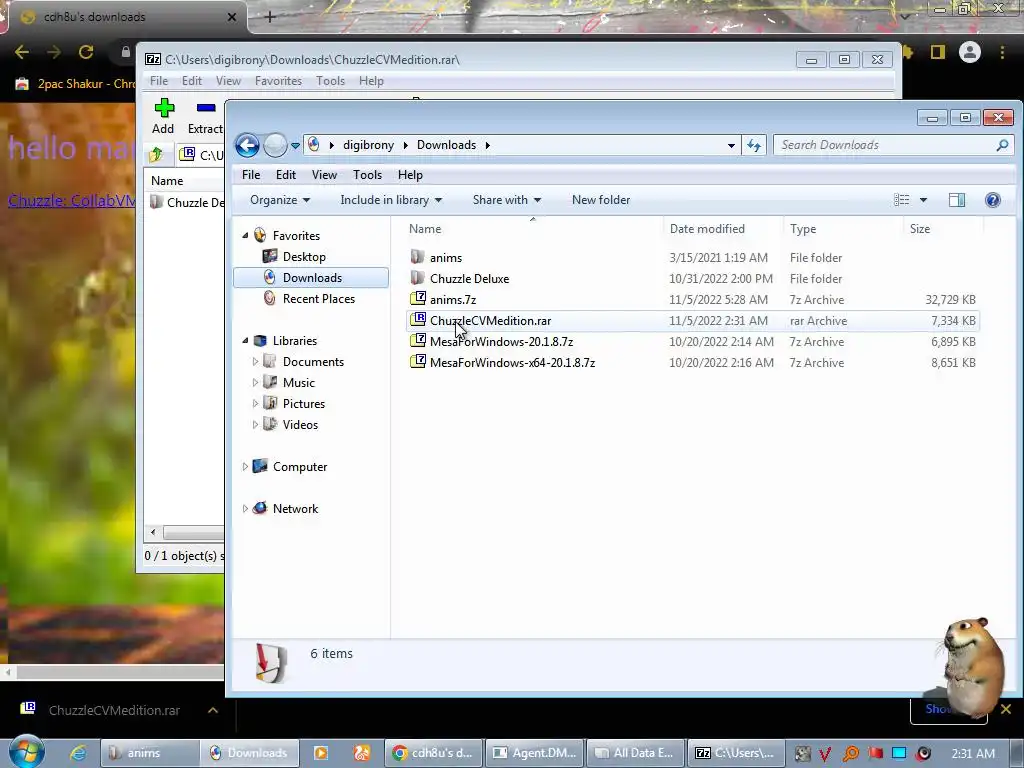Open the Include in library dropdown
The height and width of the screenshot is (768, 1024).
[391, 200]
